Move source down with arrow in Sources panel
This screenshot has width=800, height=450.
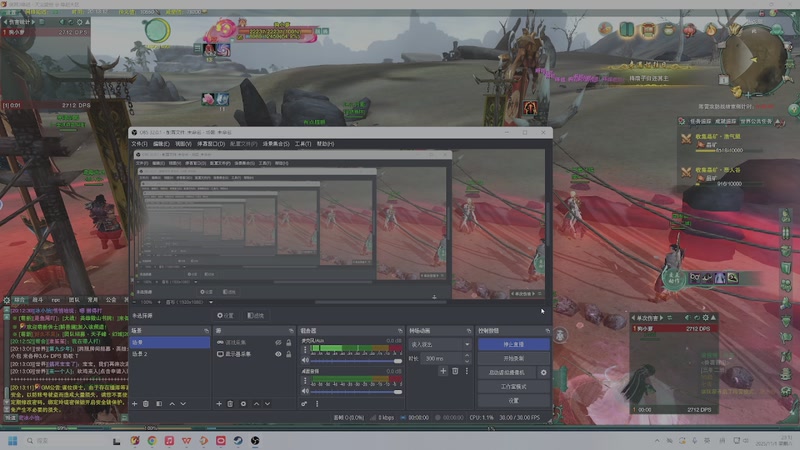pos(267,404)
